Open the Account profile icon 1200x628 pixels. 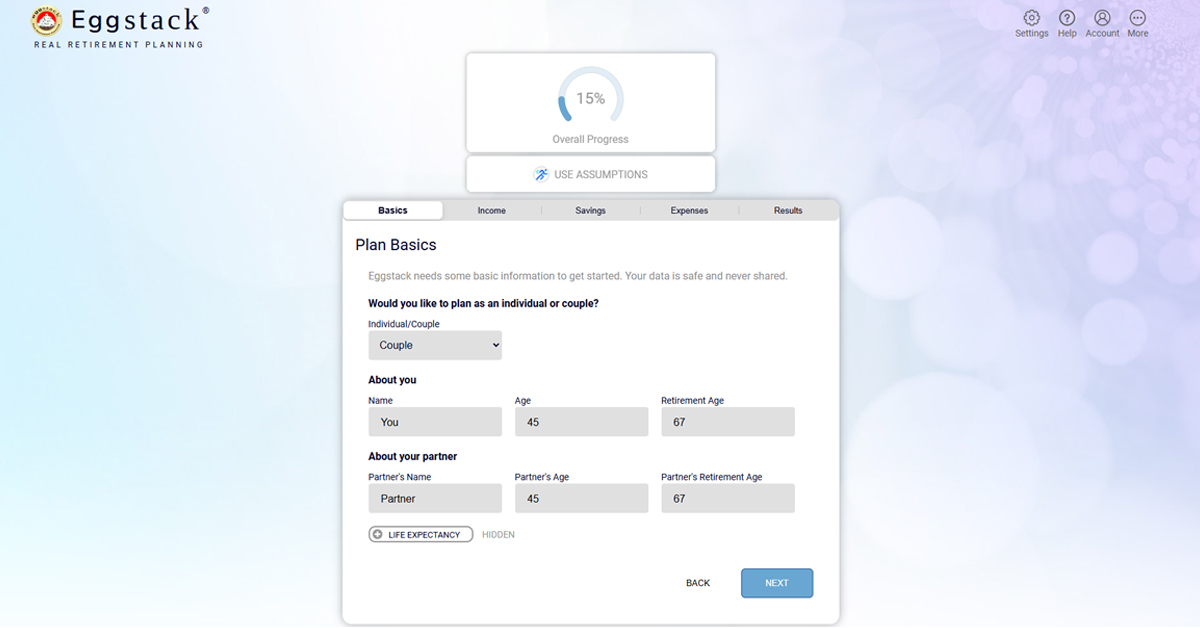pyautogui.click(x=1102, y=18)
